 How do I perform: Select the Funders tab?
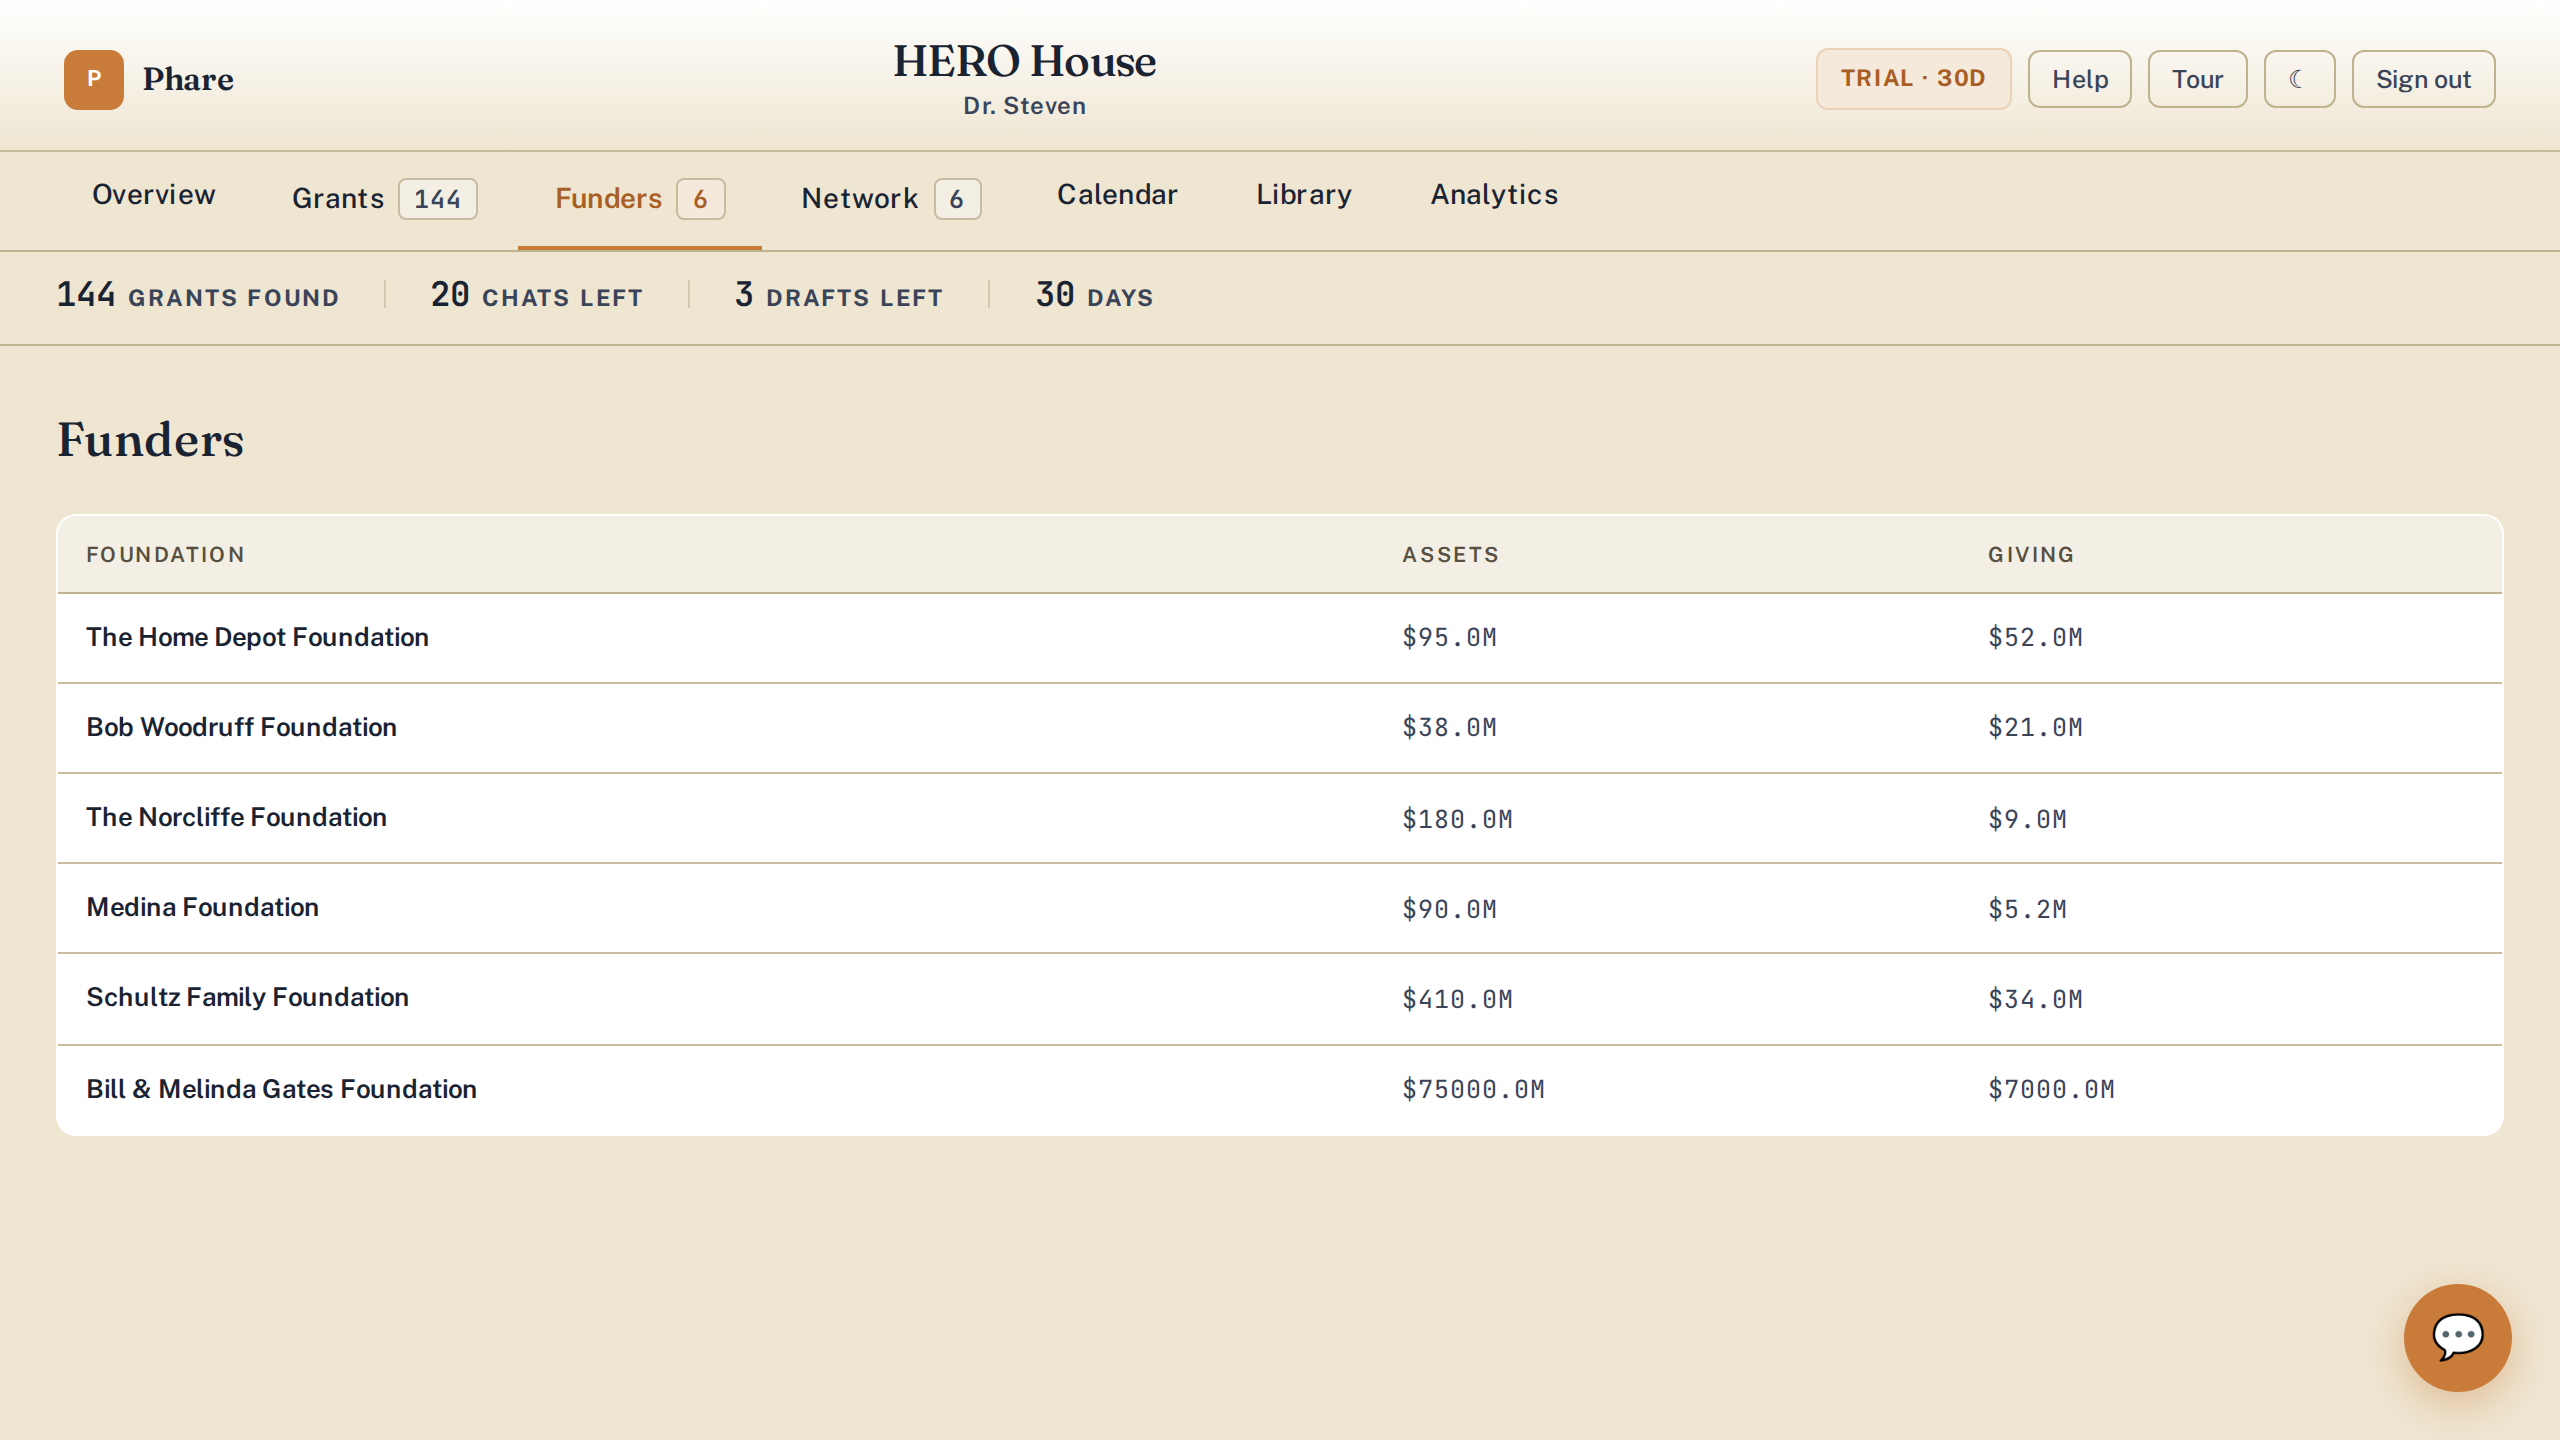point(640,198)
